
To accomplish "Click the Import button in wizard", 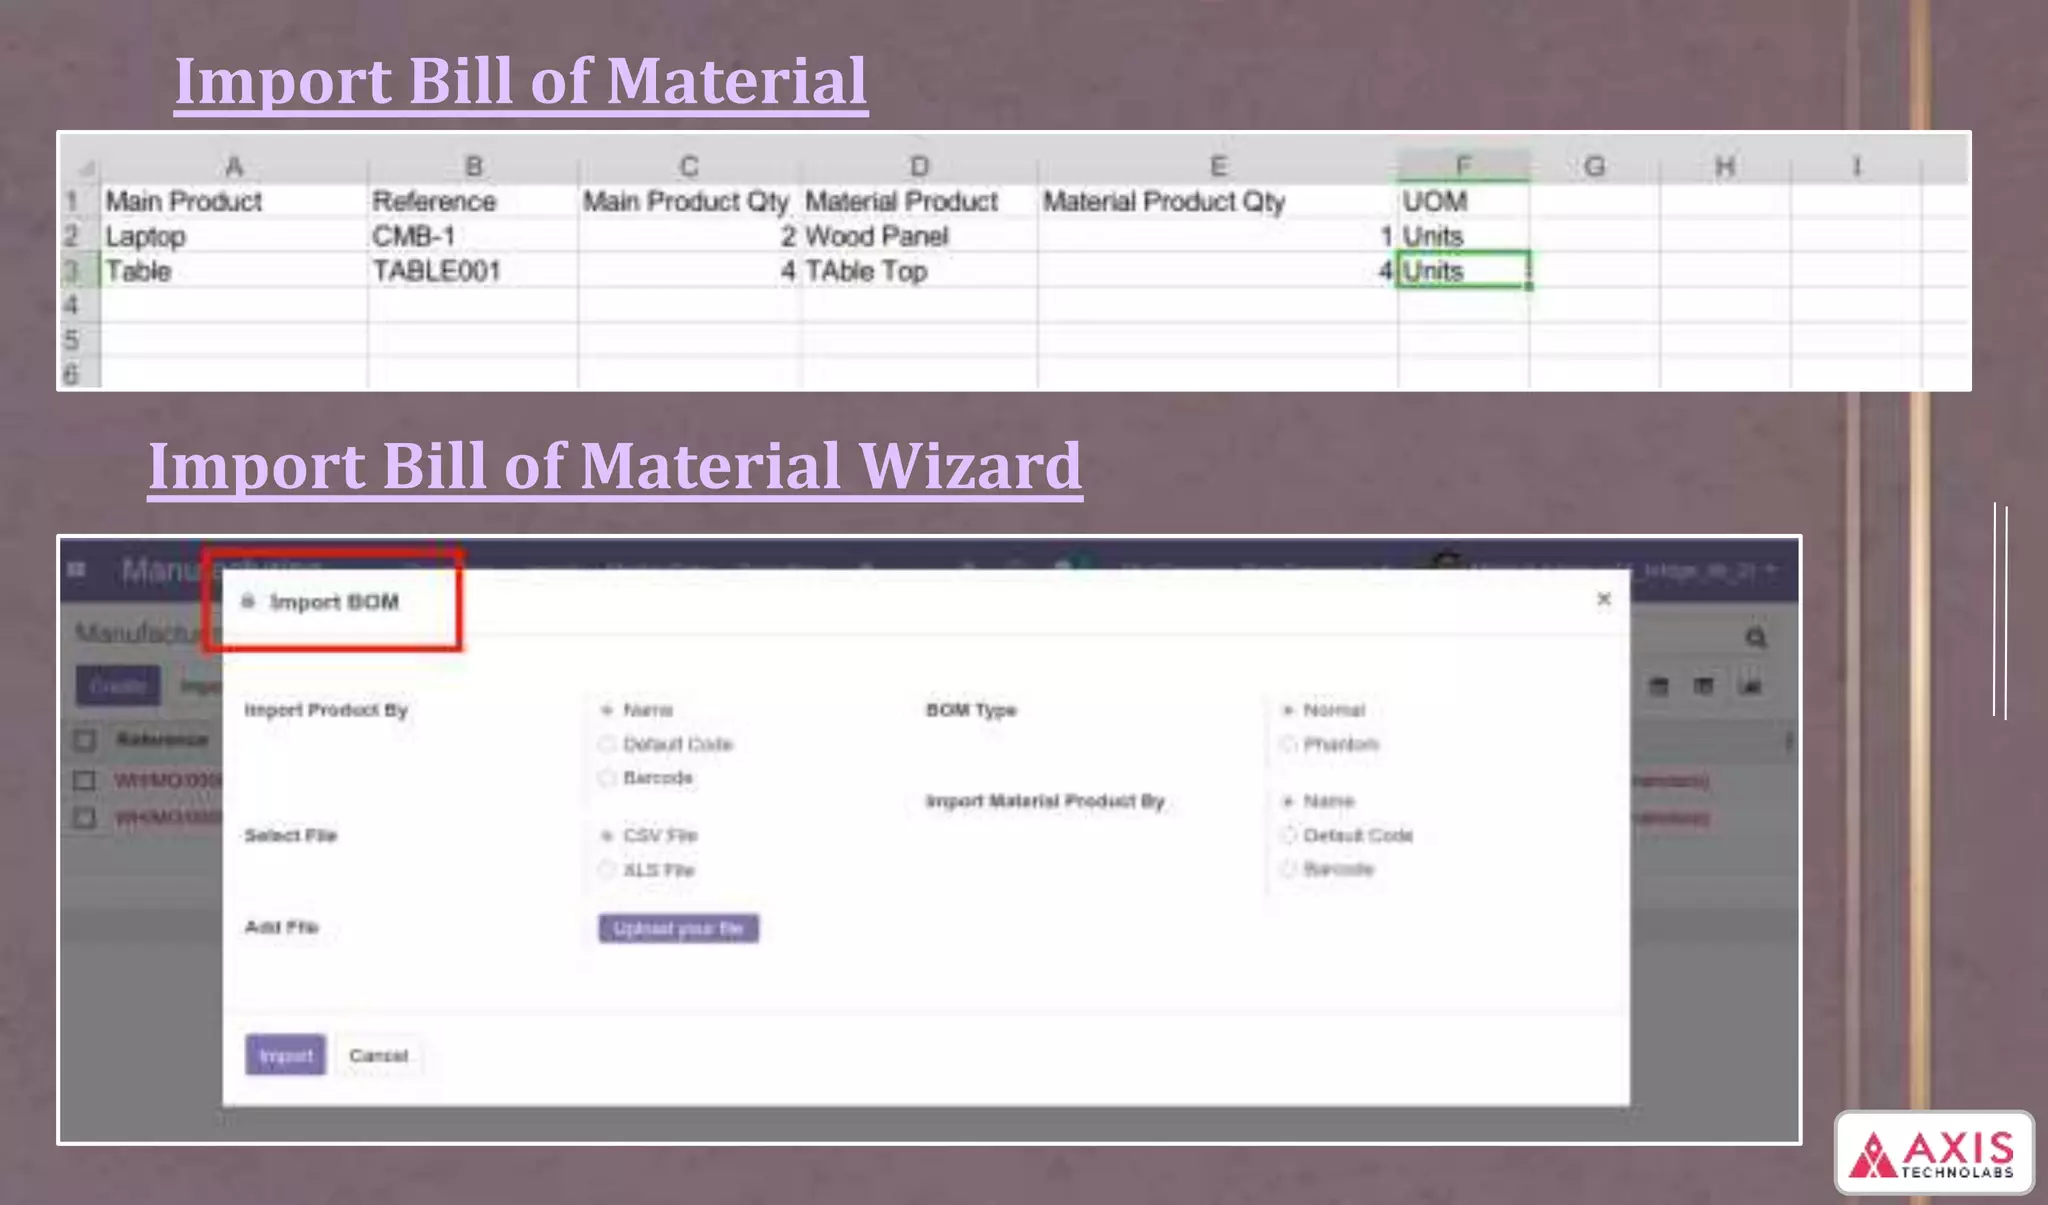I will pos(285,1055).
